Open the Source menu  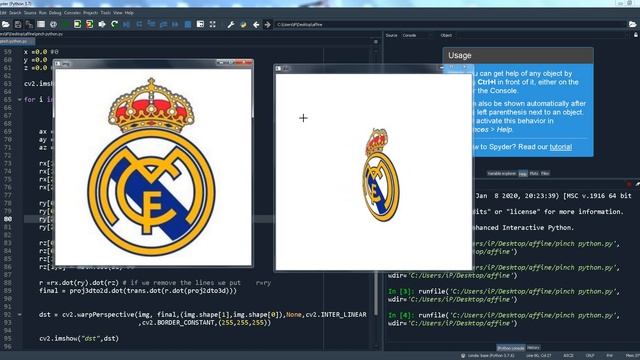(30, 13)
